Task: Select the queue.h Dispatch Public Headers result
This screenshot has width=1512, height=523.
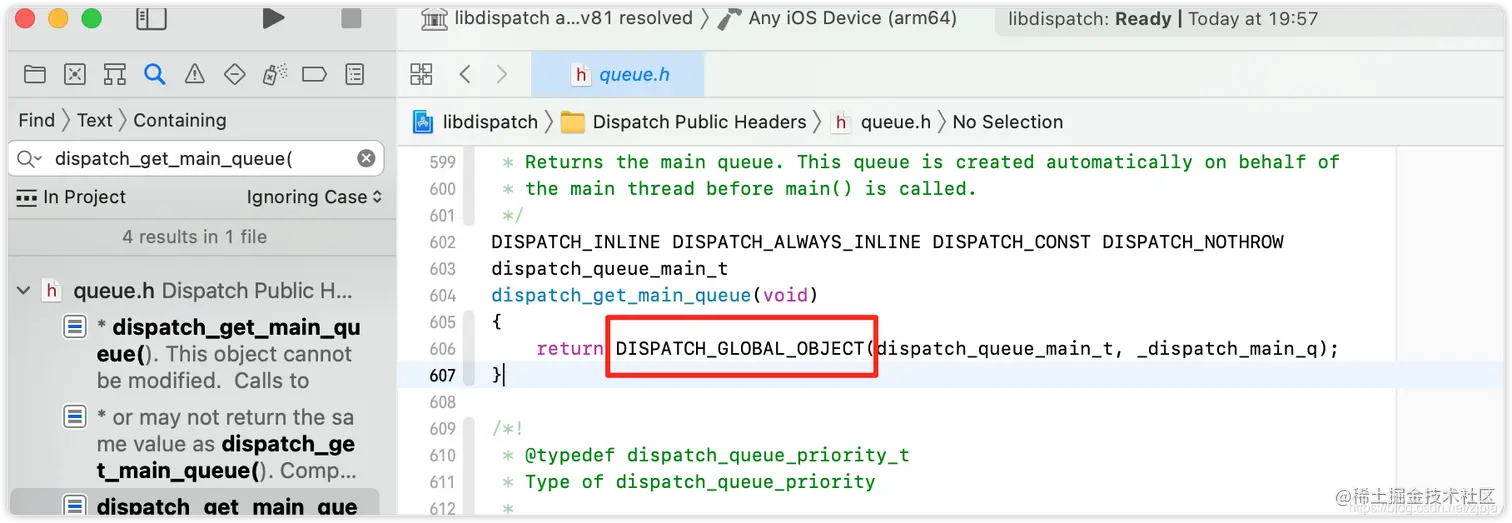Action: coord(199,291)
